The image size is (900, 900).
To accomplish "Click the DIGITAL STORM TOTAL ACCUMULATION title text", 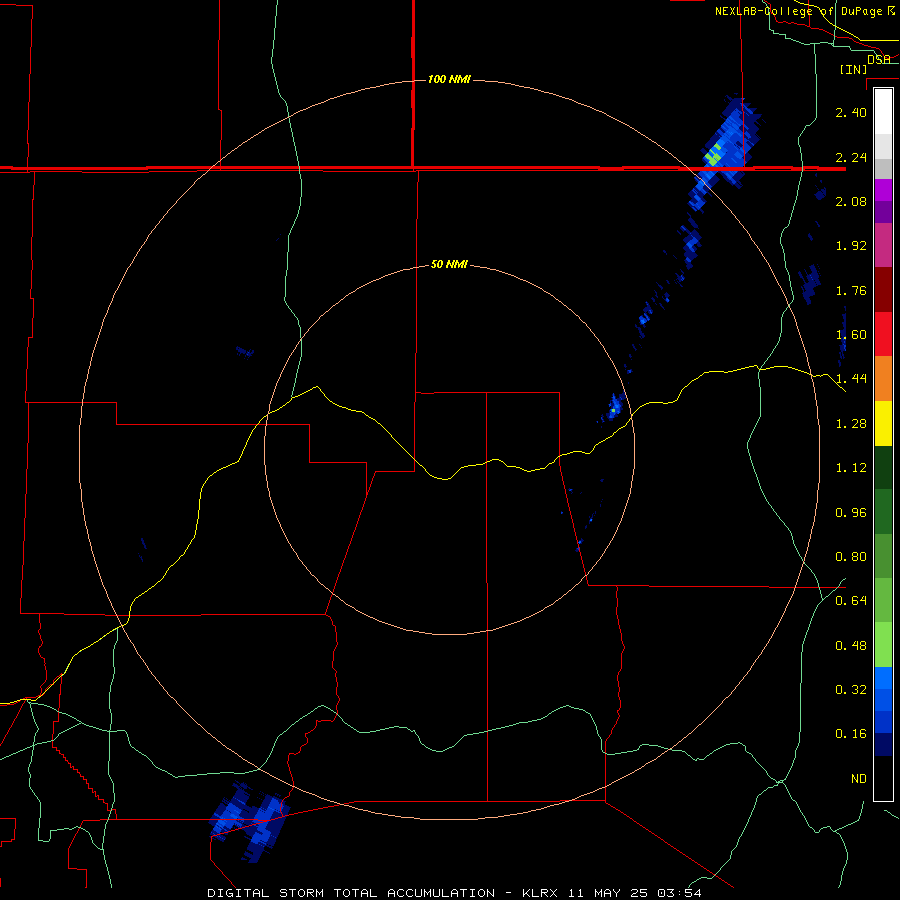I will (351, 893).
